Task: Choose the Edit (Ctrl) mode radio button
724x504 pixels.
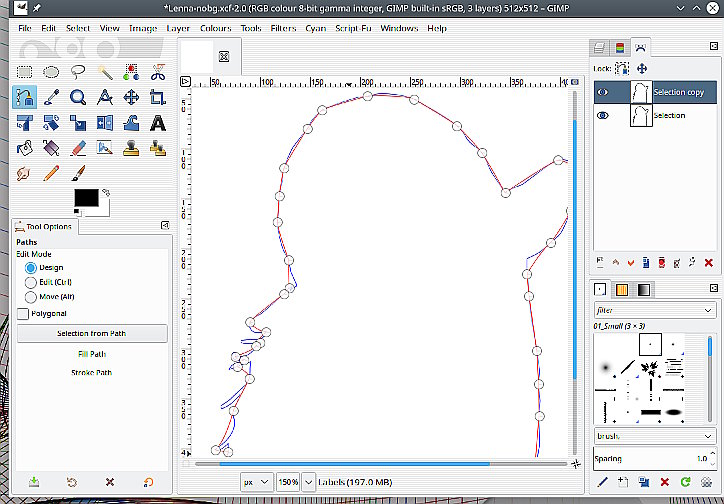Action: pyautogui.click(x=31, y=283)
